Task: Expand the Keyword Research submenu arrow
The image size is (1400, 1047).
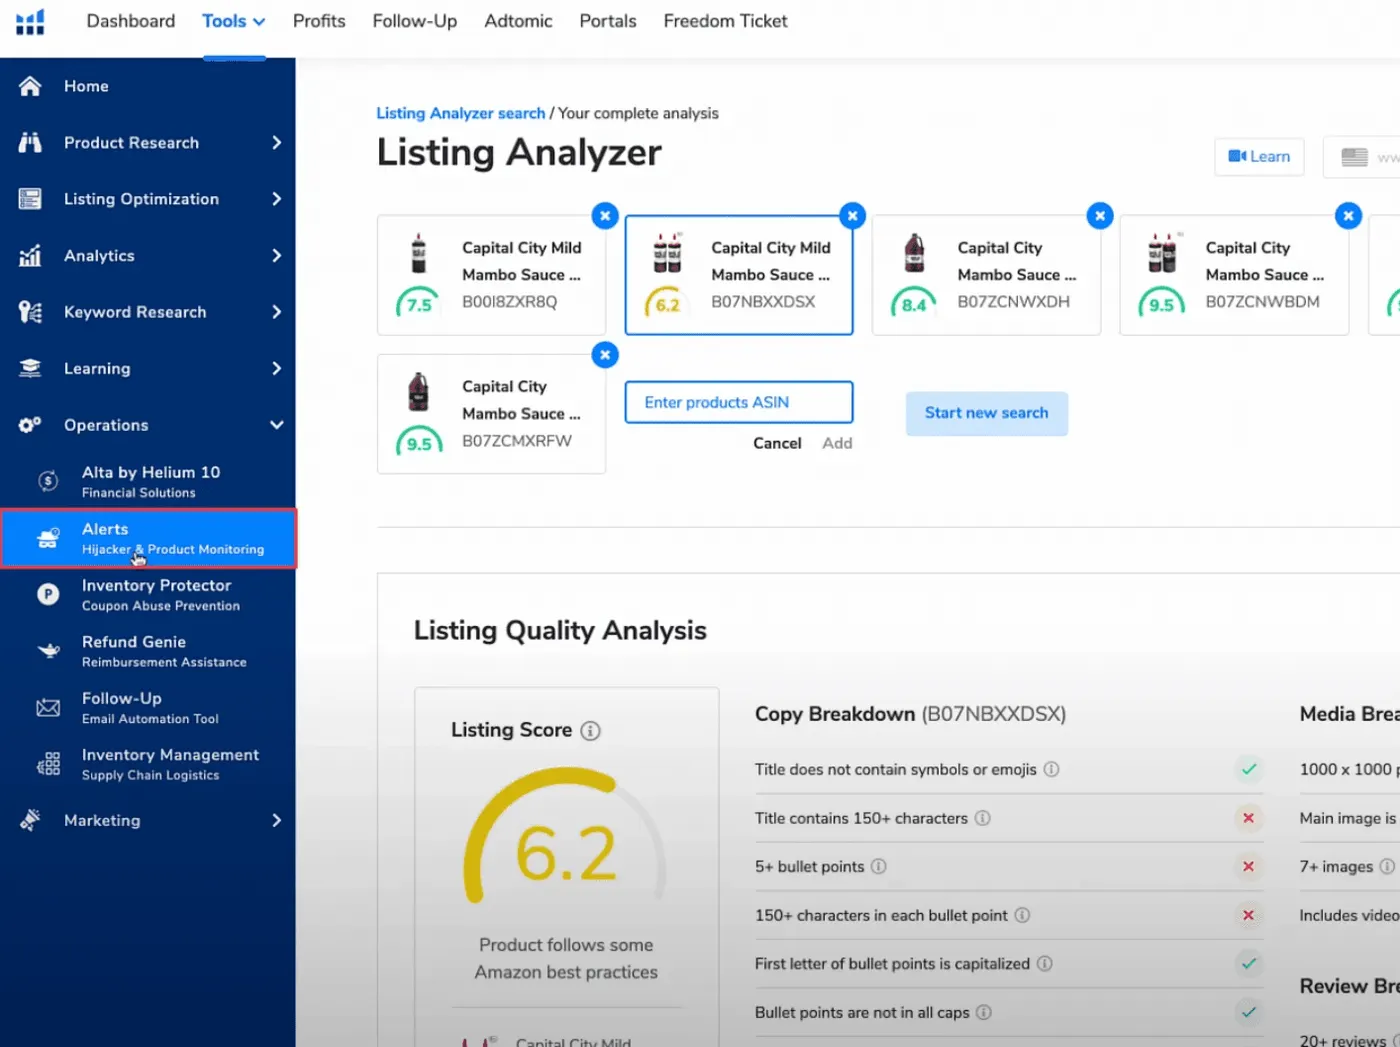Action: pos(277,312)
